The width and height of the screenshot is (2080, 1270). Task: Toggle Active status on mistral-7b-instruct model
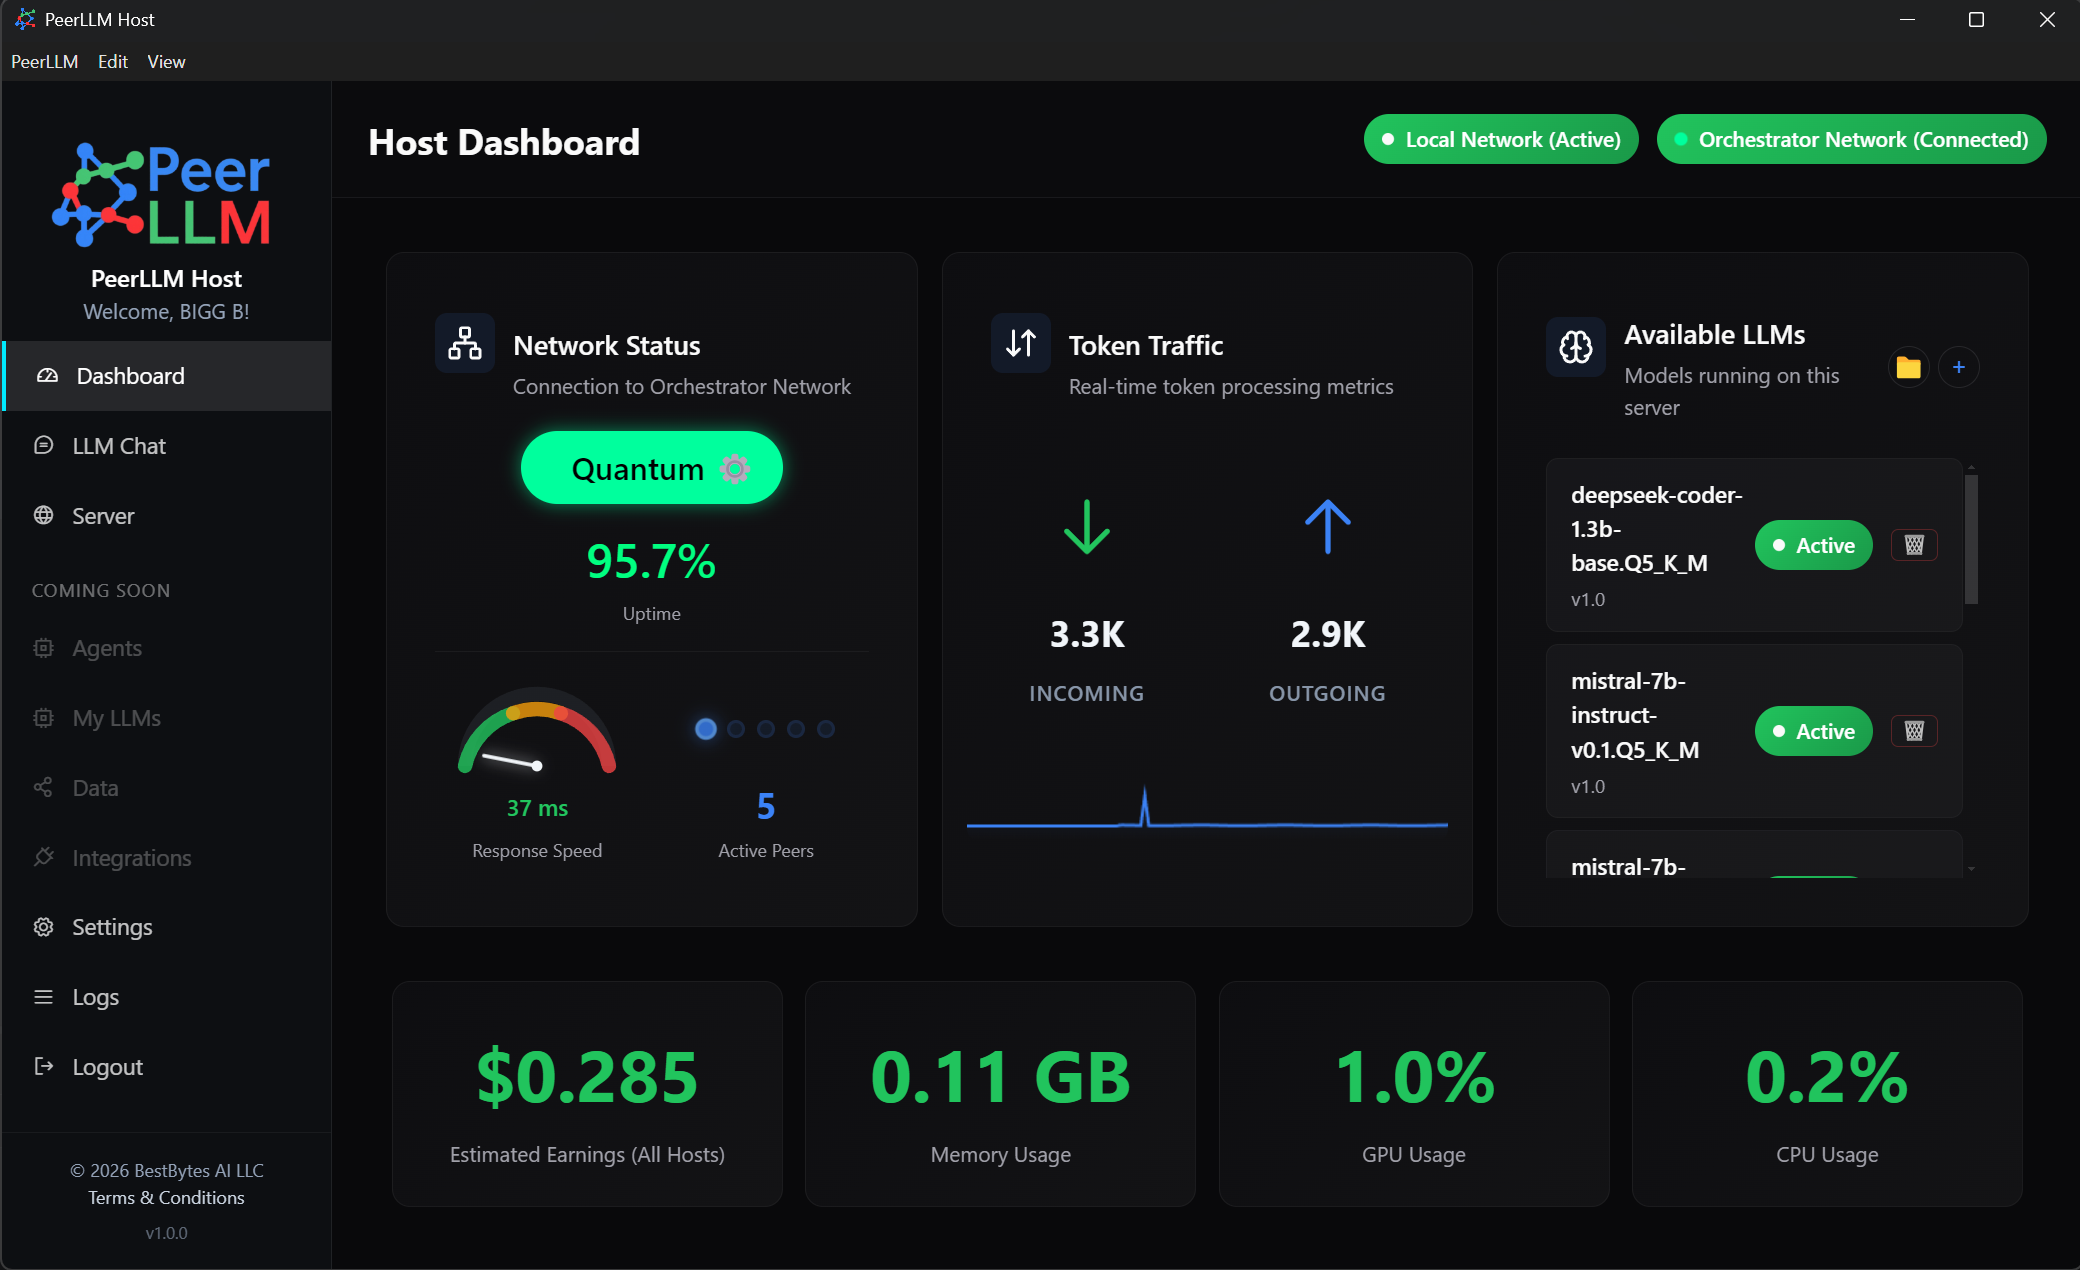1812,731
